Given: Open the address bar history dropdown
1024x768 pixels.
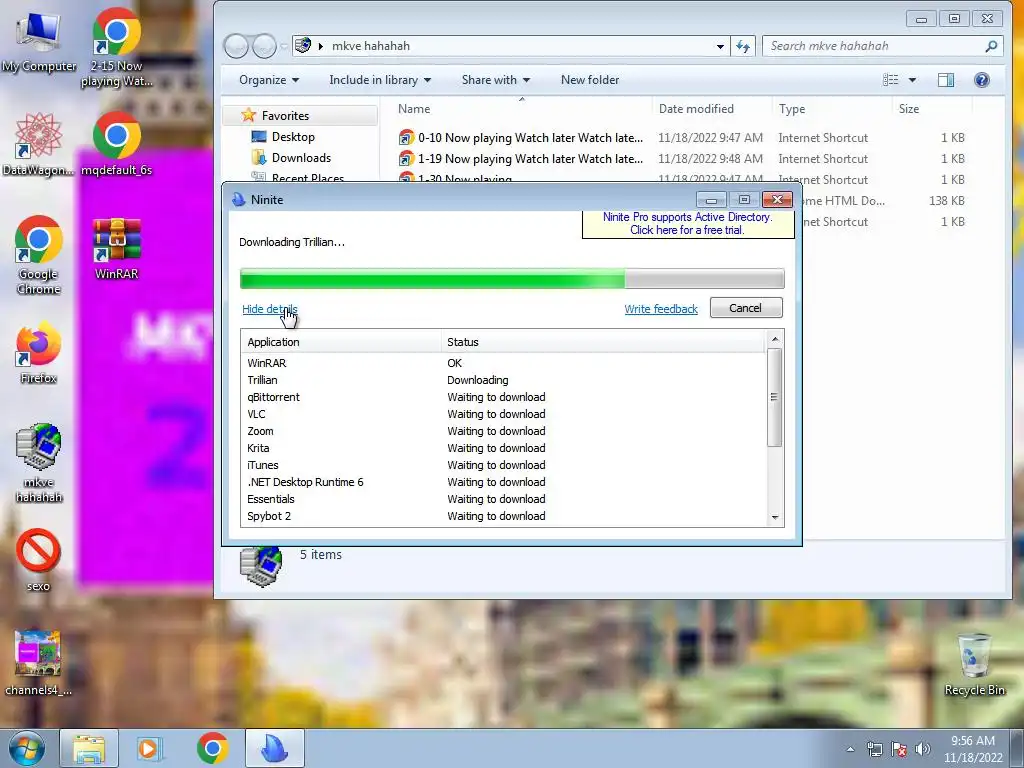Looking at the screenshot, I should tap(720, 46).
